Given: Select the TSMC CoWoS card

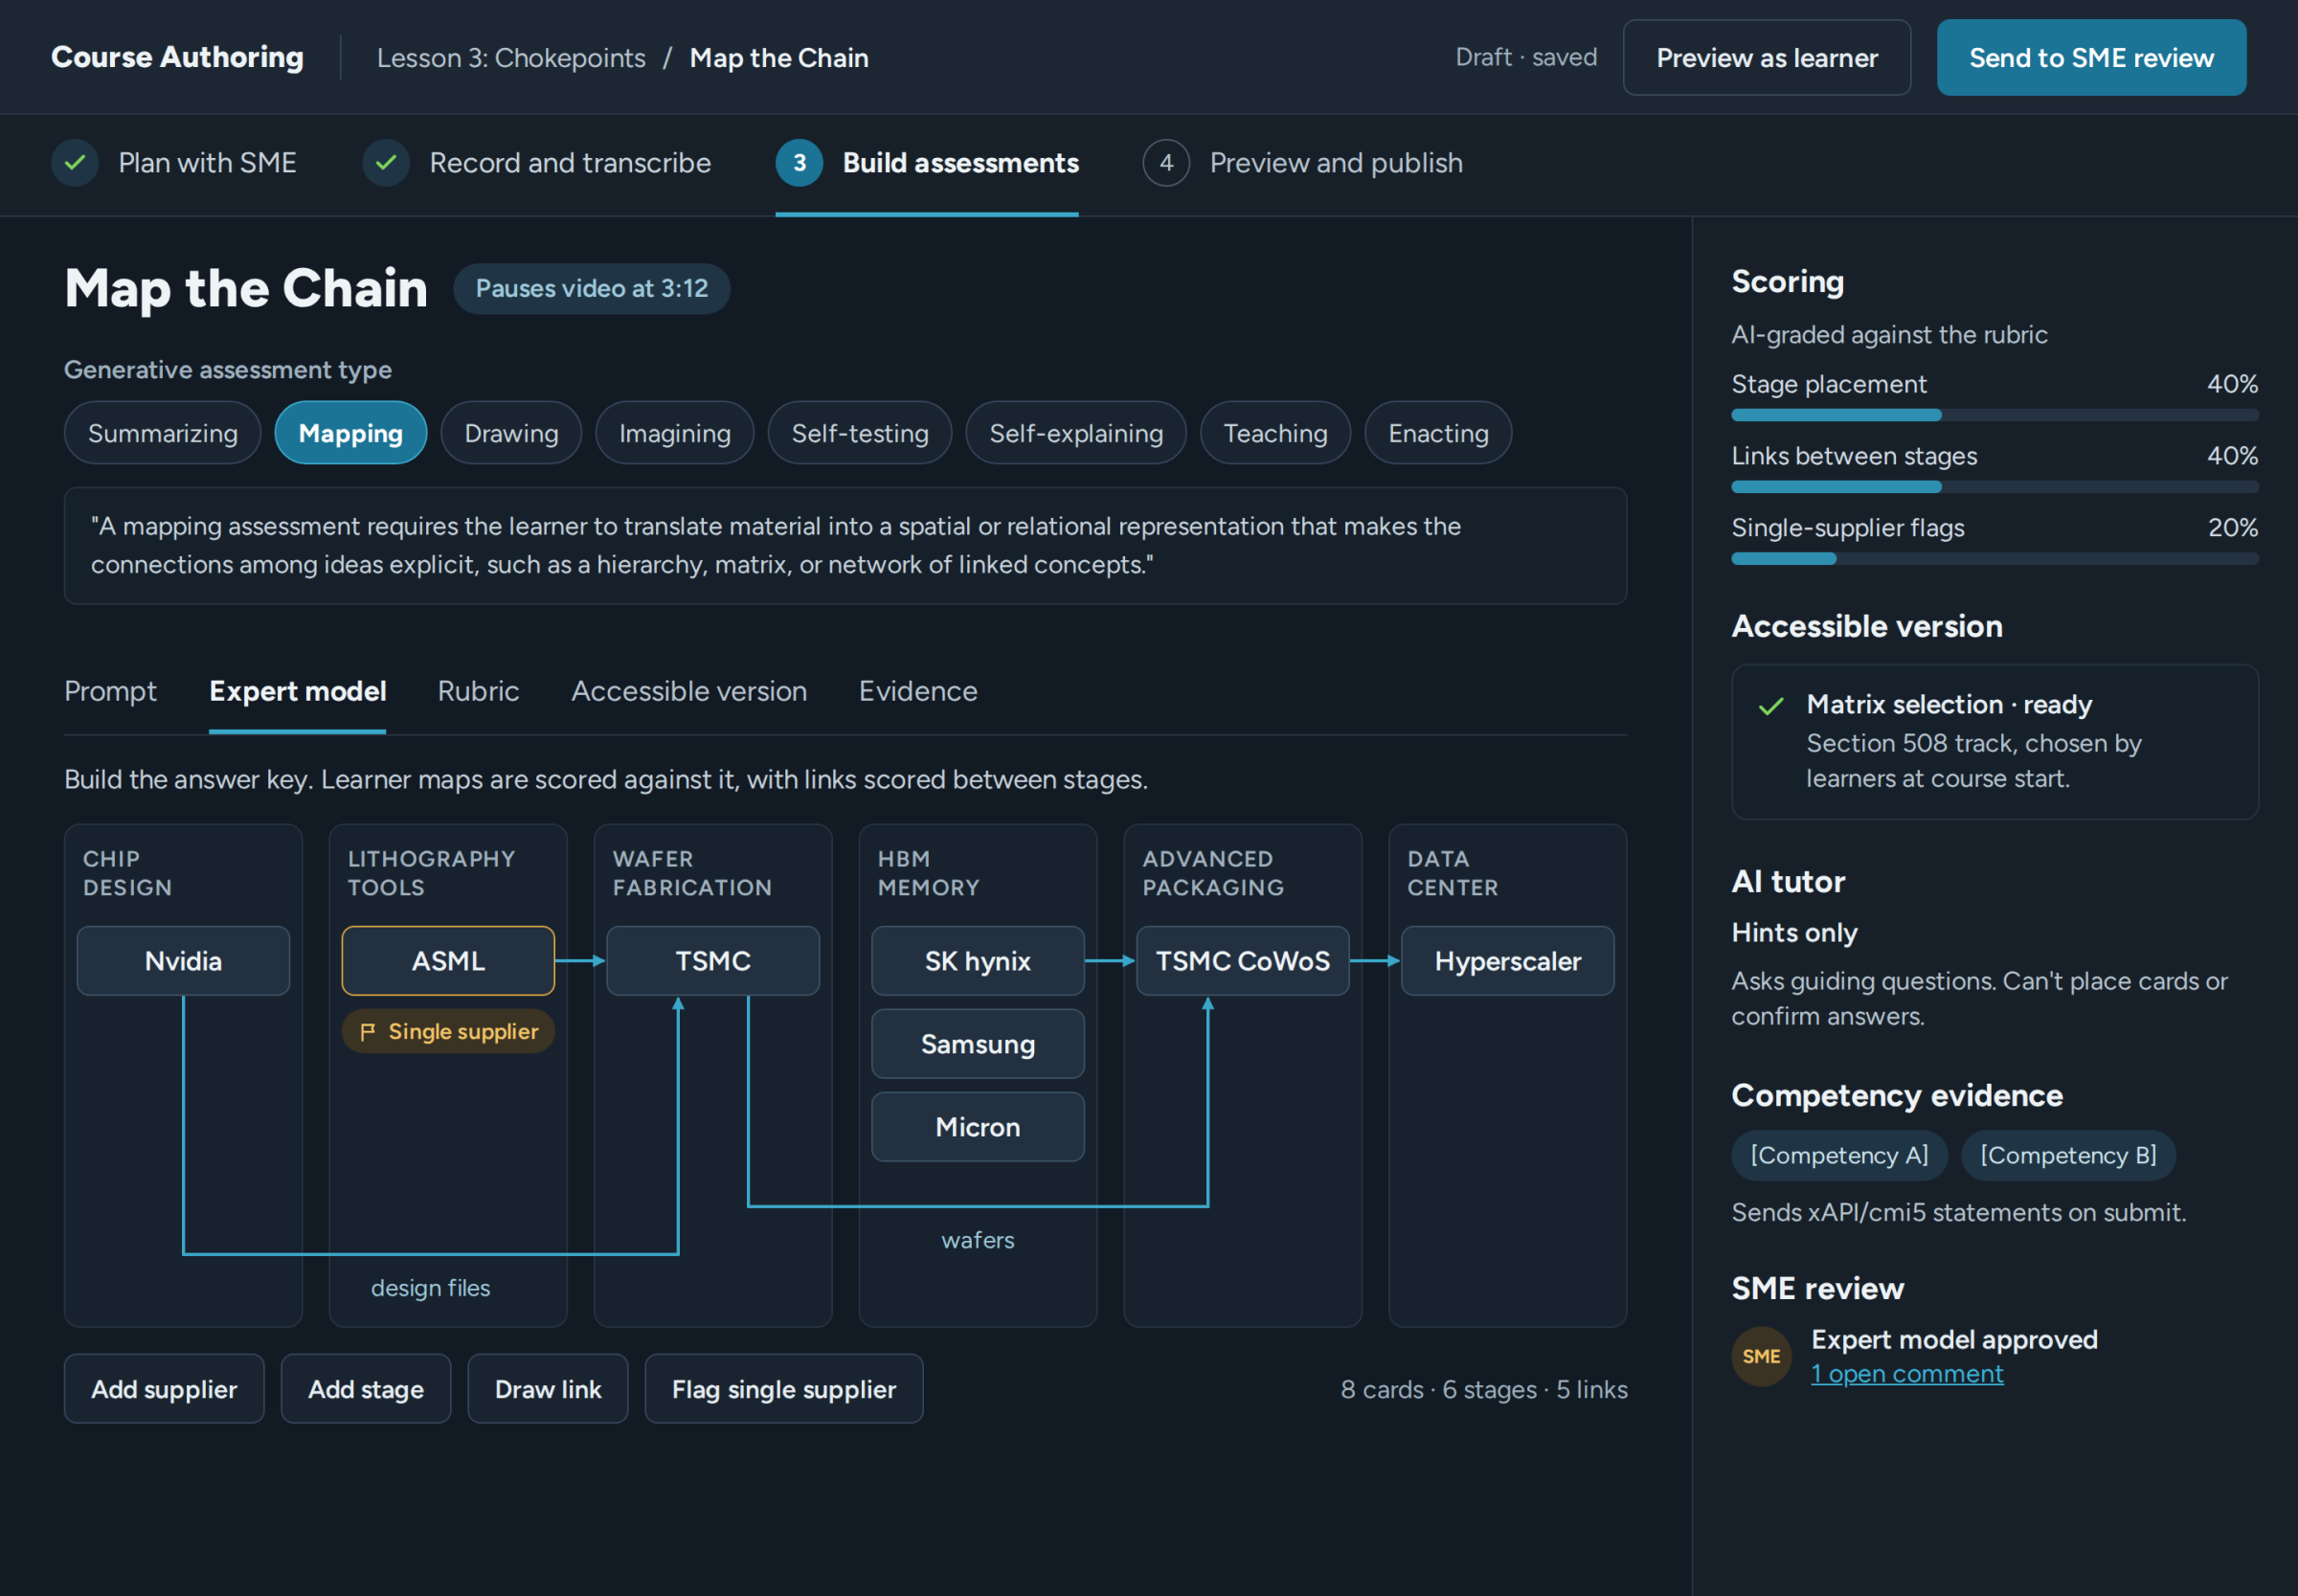Looking at the screenshot, I should click(1242, 961).
